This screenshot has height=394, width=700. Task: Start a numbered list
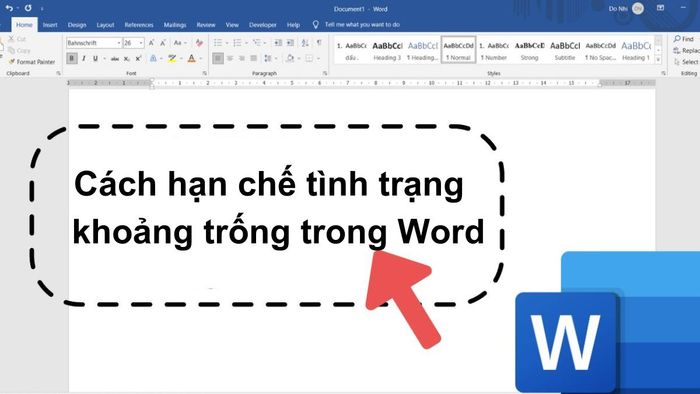point(237,43)
